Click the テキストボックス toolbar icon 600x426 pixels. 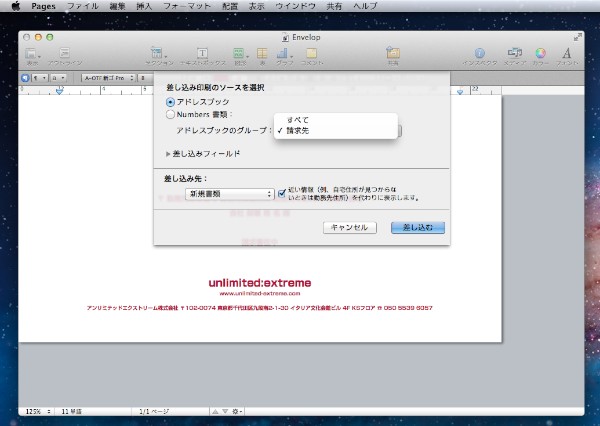tap(202, 56)
